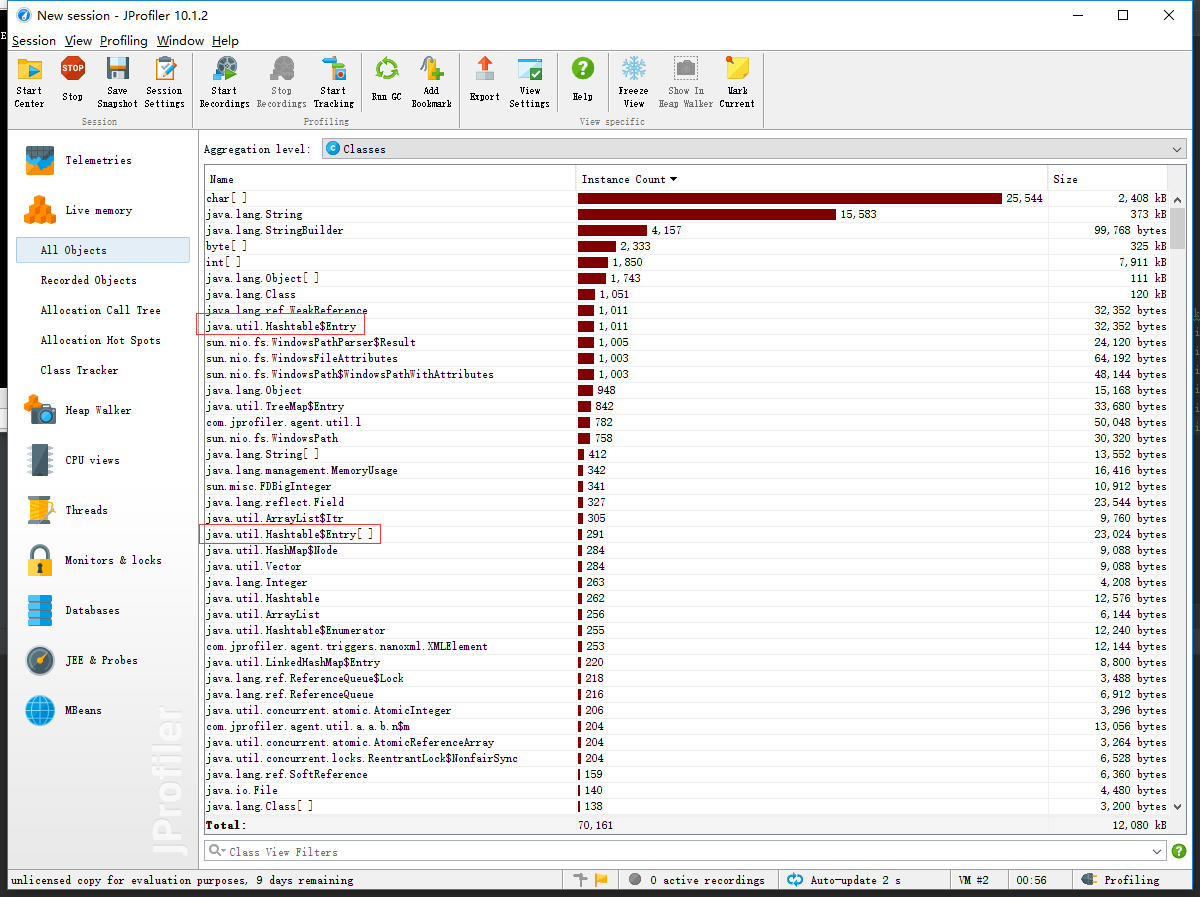
Task: Open the Session menu
Action: [34, 41]
